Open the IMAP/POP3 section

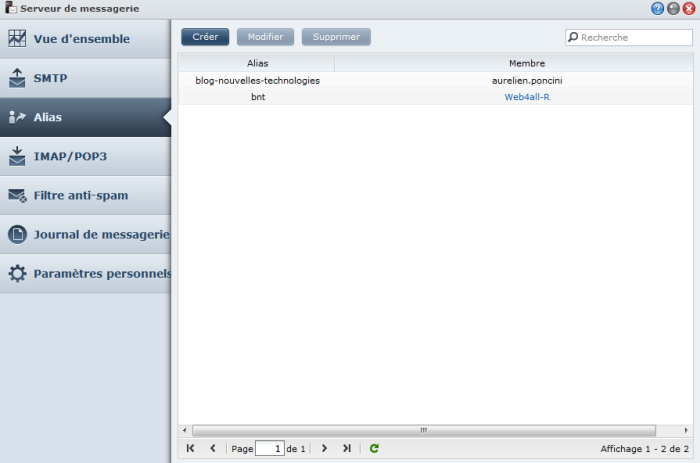[85, 156]
